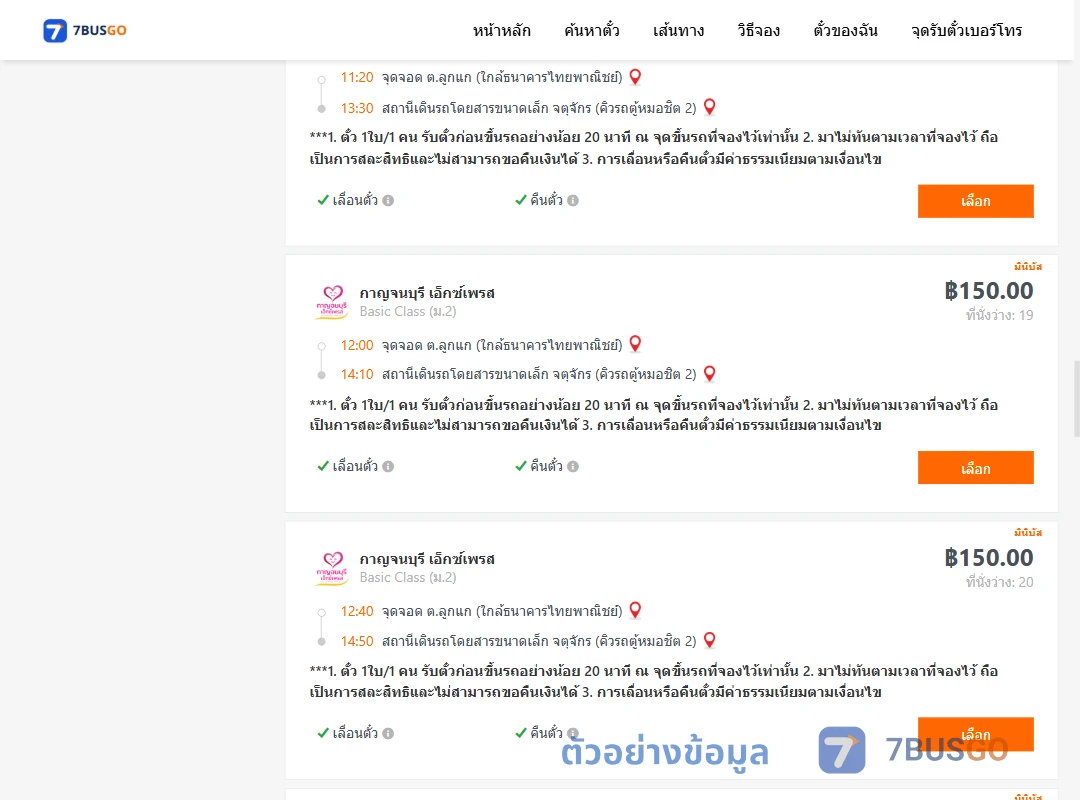The width and height of the screenshot is (1080, 800).
Task: Click map pin next to 12:40 departure stop
Action: [x=635, y=610]
